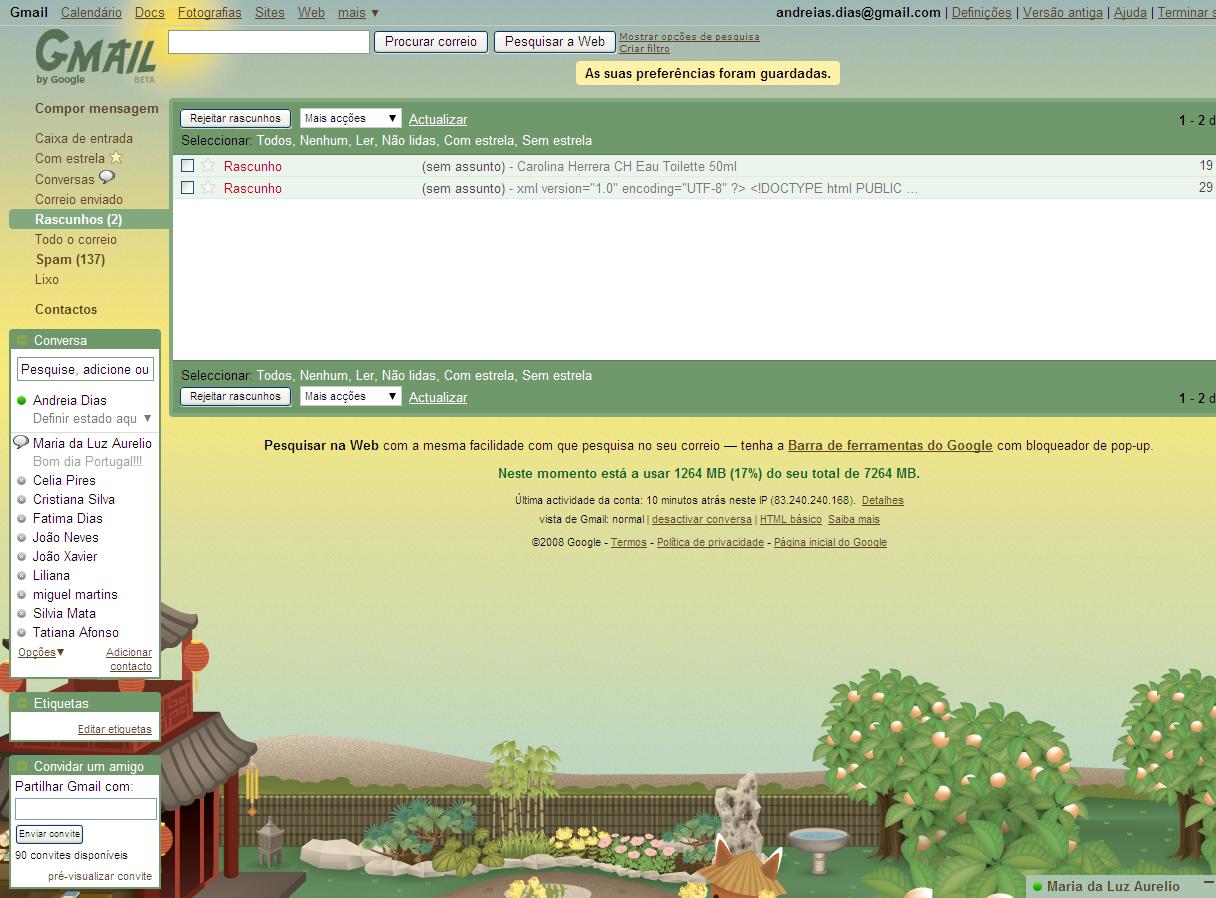Image resolution: width=1216 pixels, height=898 pixels.
Task: Click status dot beside Celia Pires
Action: (x=22, y=481)
